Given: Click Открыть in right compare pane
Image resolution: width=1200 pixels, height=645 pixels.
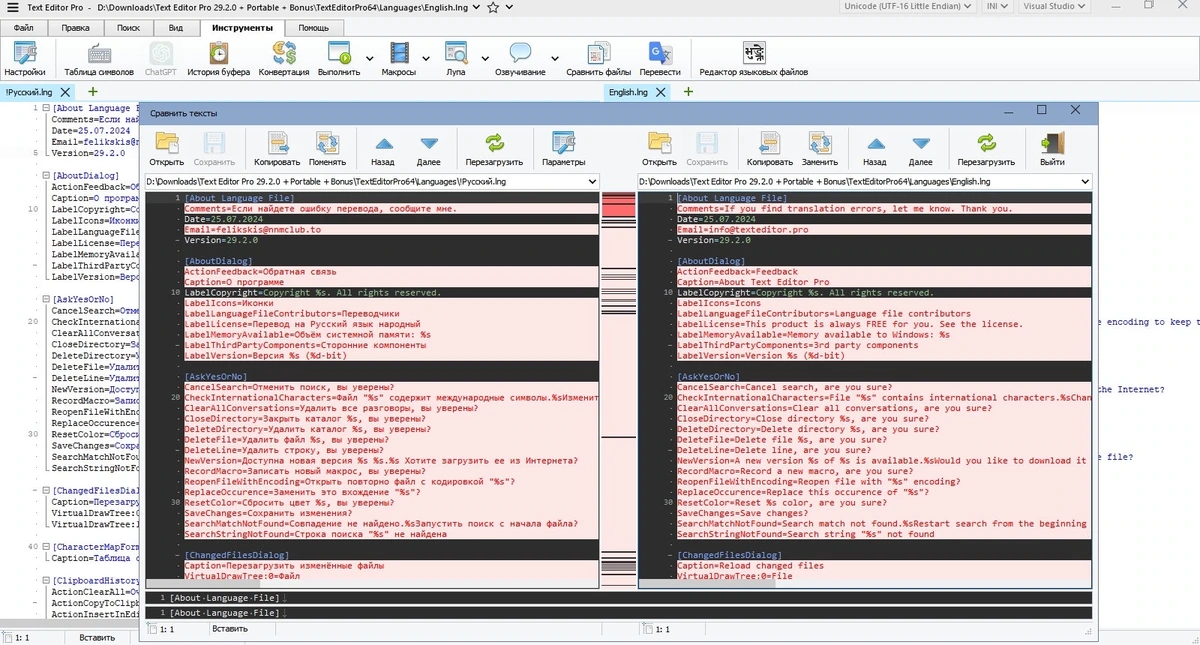Looking at the screenshot, I should [660, 149].
